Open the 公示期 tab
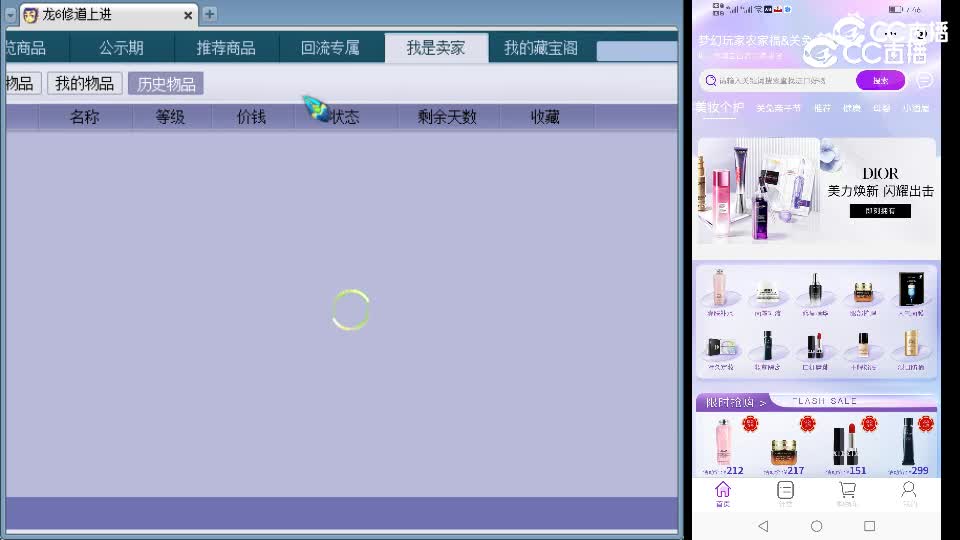This screenshot has height=540, width=960. (121, 48)
